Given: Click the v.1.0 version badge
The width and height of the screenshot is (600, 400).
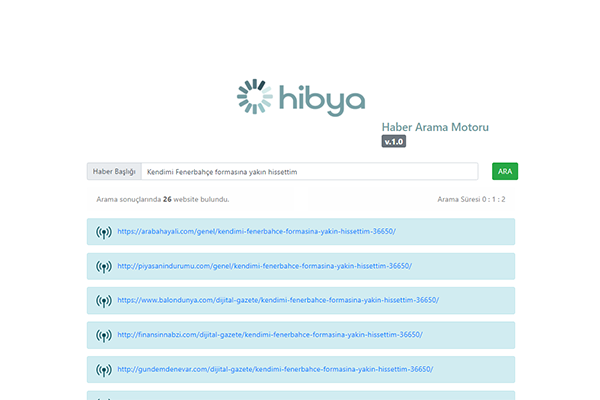Looking at the screenshot, I should tap(393, 142).
